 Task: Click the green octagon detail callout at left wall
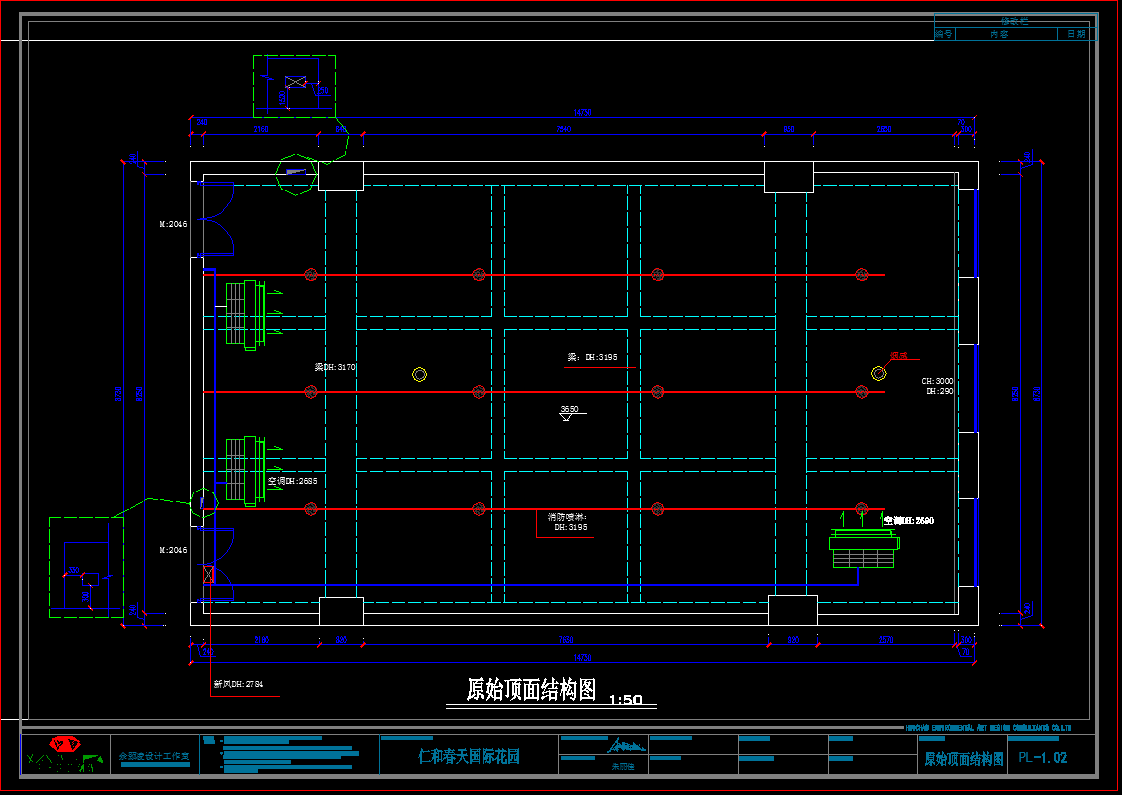tap(204, 503)
